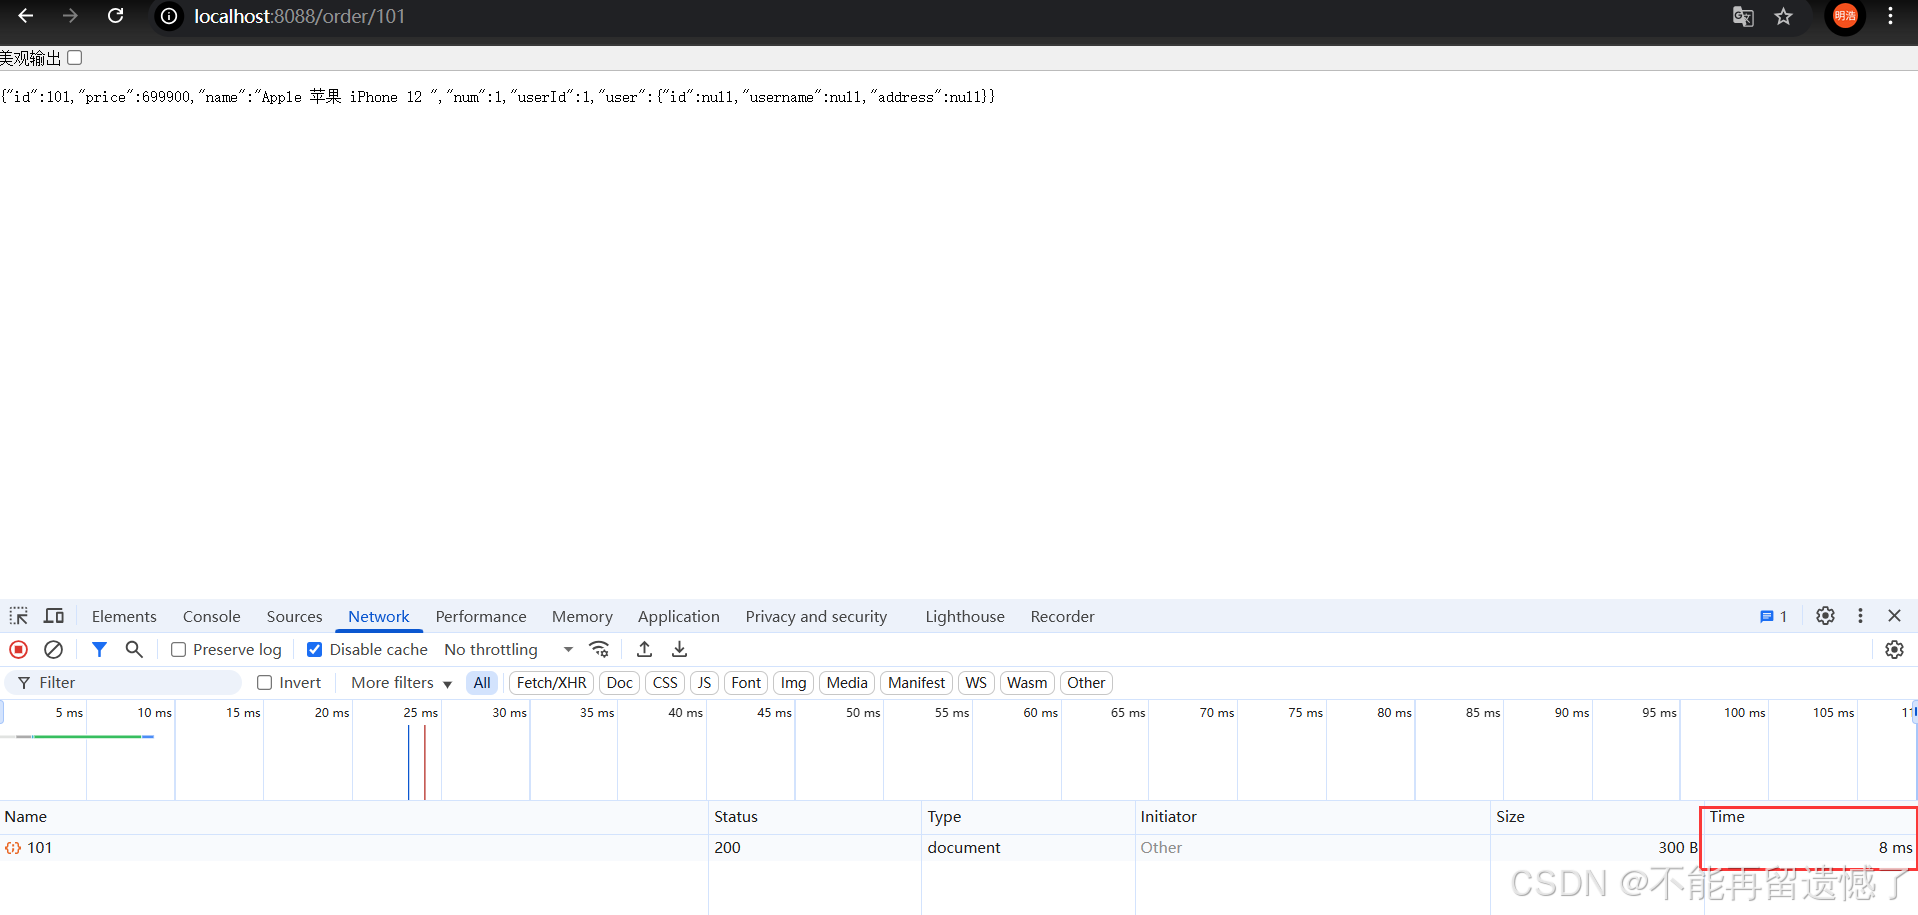
Task: Click the import HAR file upload icon
Action: (645, 649)
